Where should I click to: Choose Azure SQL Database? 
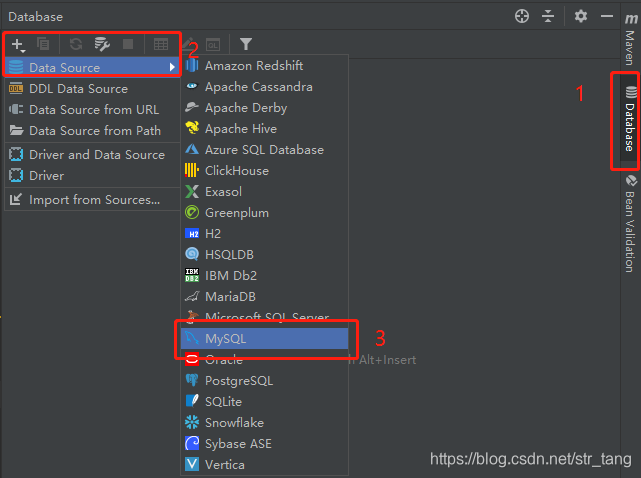click(x=264, y=150)
